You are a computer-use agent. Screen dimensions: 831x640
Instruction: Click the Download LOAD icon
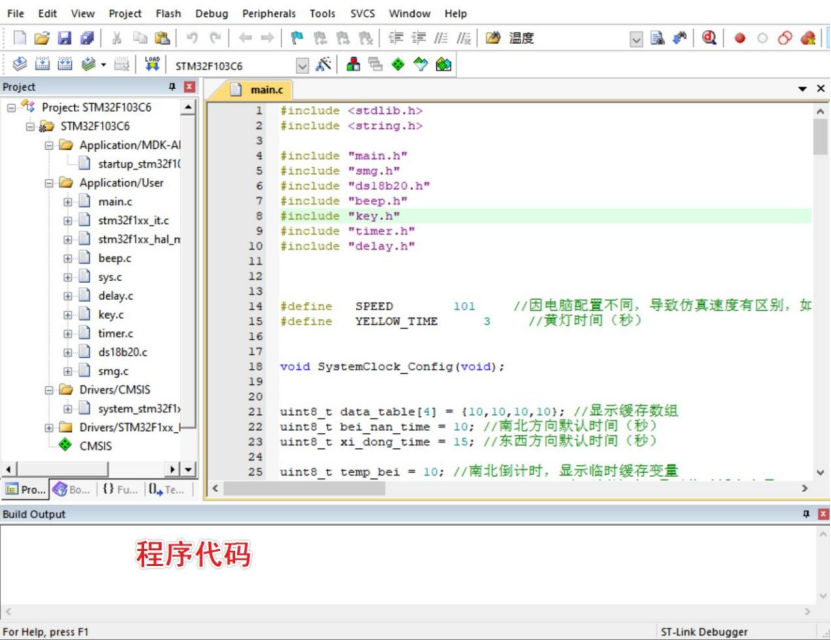click(x=152, y=64)
